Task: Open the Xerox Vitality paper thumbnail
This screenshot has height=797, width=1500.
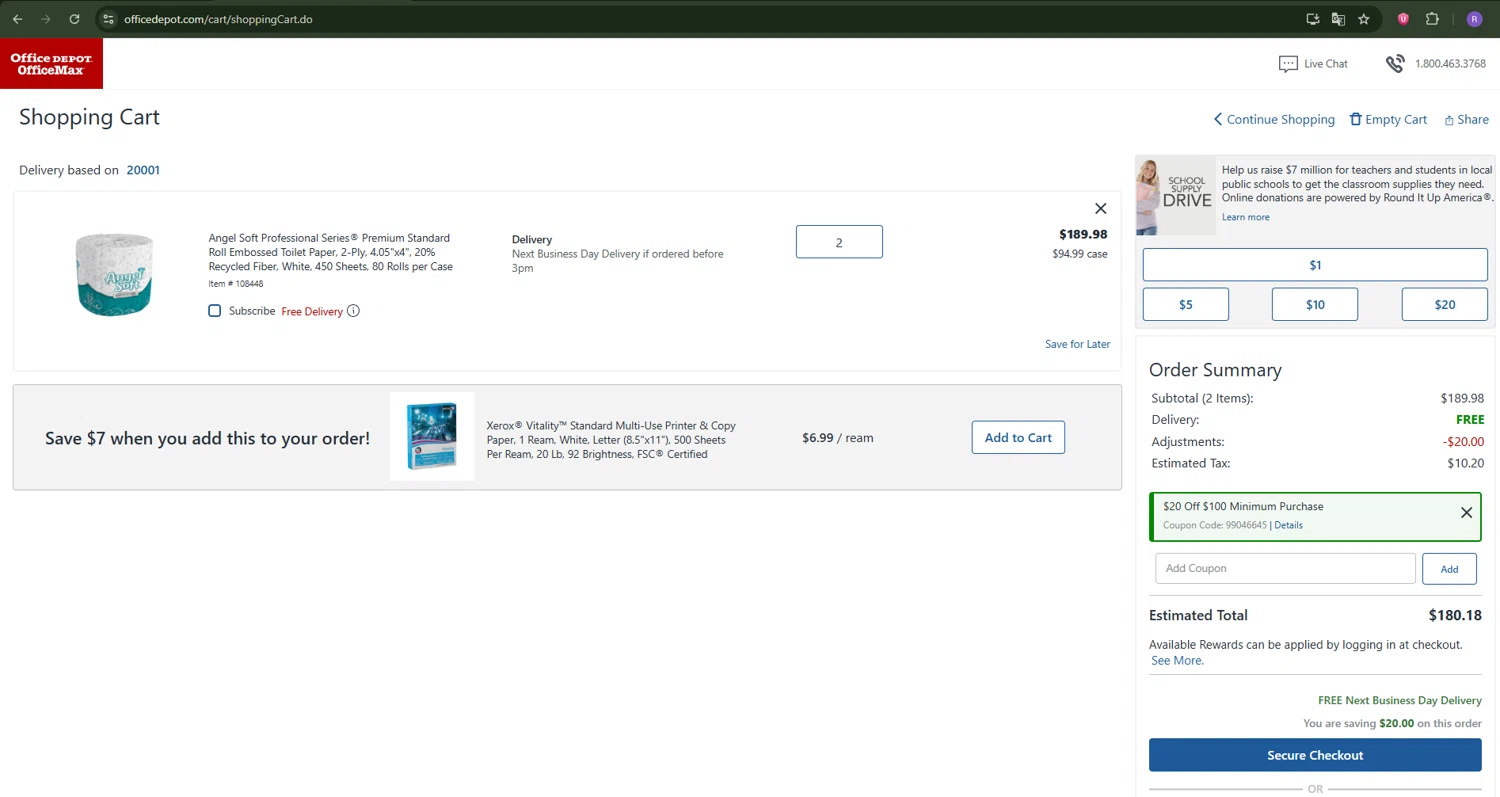Action: [x=432, y=436]
